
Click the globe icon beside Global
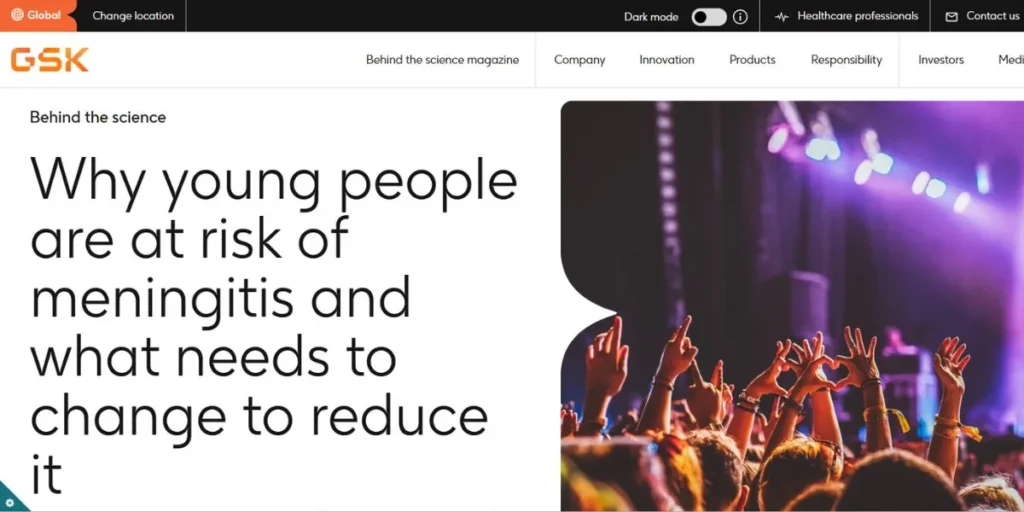click(x=17, y=15)
